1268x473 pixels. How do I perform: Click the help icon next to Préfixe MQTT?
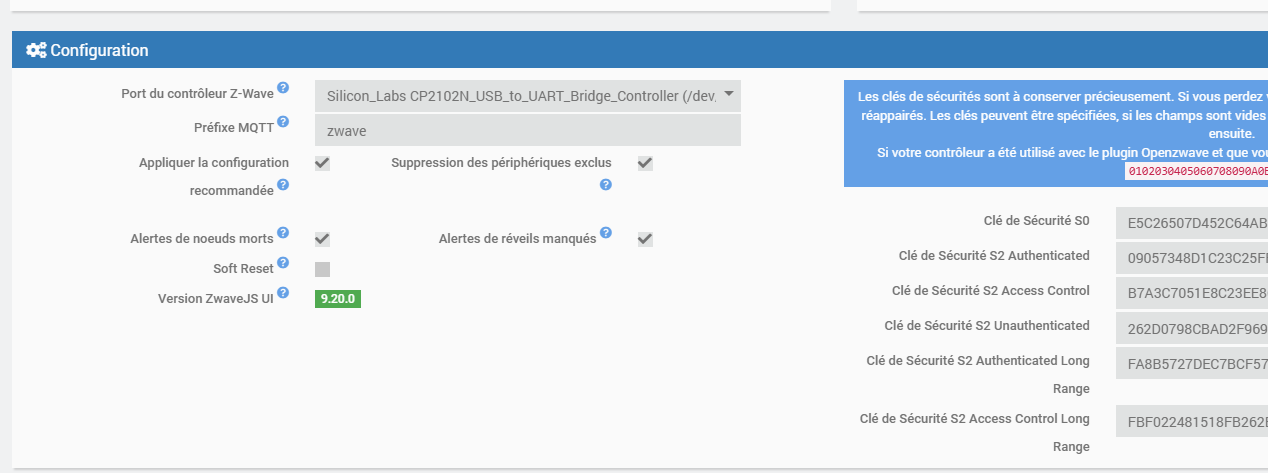click(x=283, y=122)
